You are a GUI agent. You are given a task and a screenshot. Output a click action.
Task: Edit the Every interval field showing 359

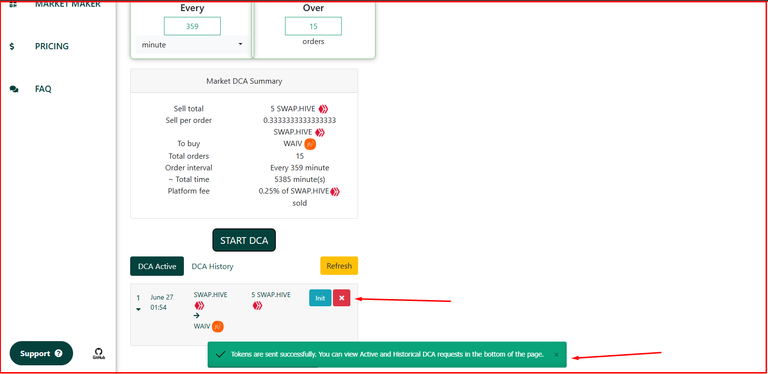[x=192, y=26]
